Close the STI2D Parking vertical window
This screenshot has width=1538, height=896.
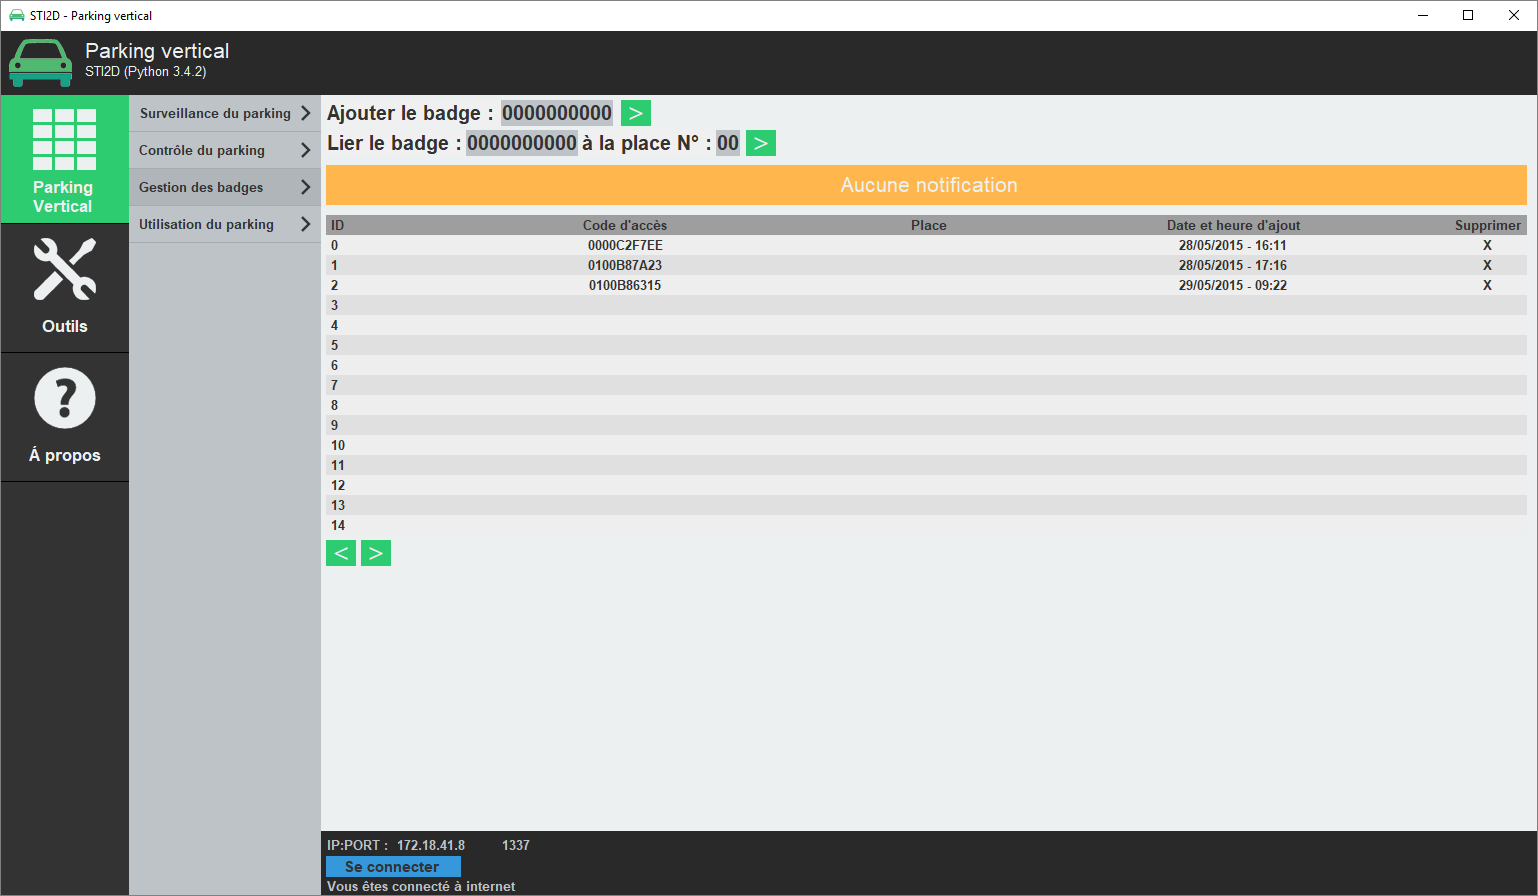click(1514, 15)
